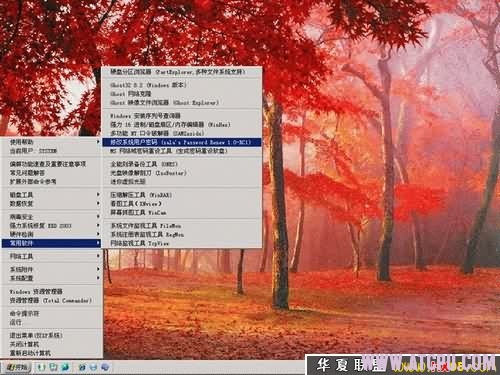Click 修改系统用户密码 (Password Renew)
The height and width of the screenshot is (375, 500).
pyautogui.click(x=182, y=142)
